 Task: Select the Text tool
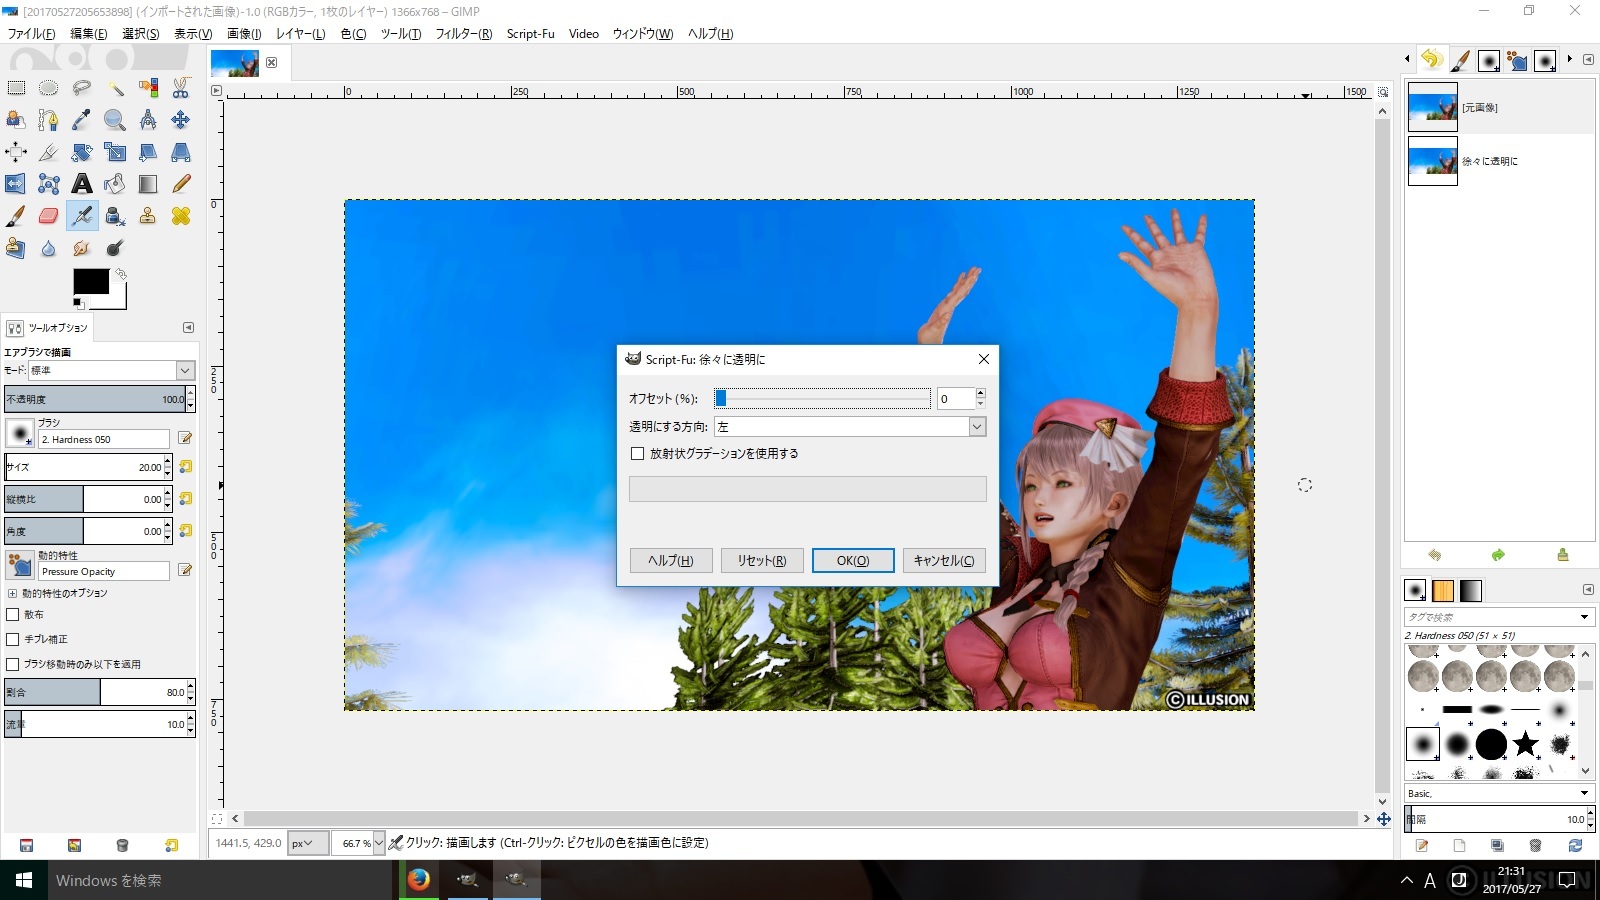pyautogui.click(x=82, y=184)
